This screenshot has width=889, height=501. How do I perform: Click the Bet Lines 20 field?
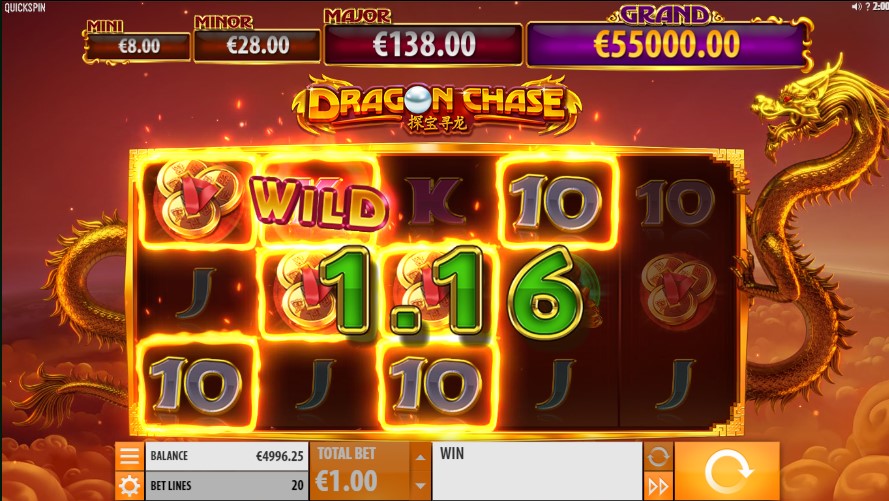click(x=227, y=486)
